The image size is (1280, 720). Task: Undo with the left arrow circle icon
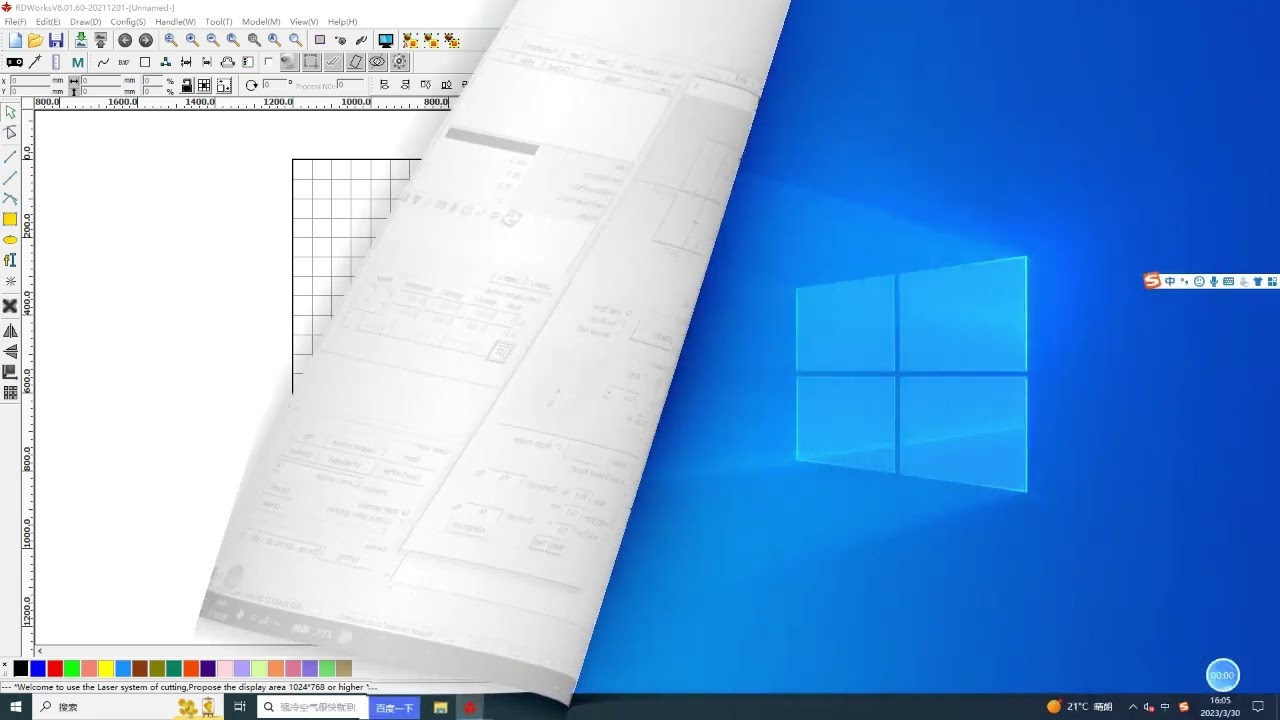pos(125,40)
